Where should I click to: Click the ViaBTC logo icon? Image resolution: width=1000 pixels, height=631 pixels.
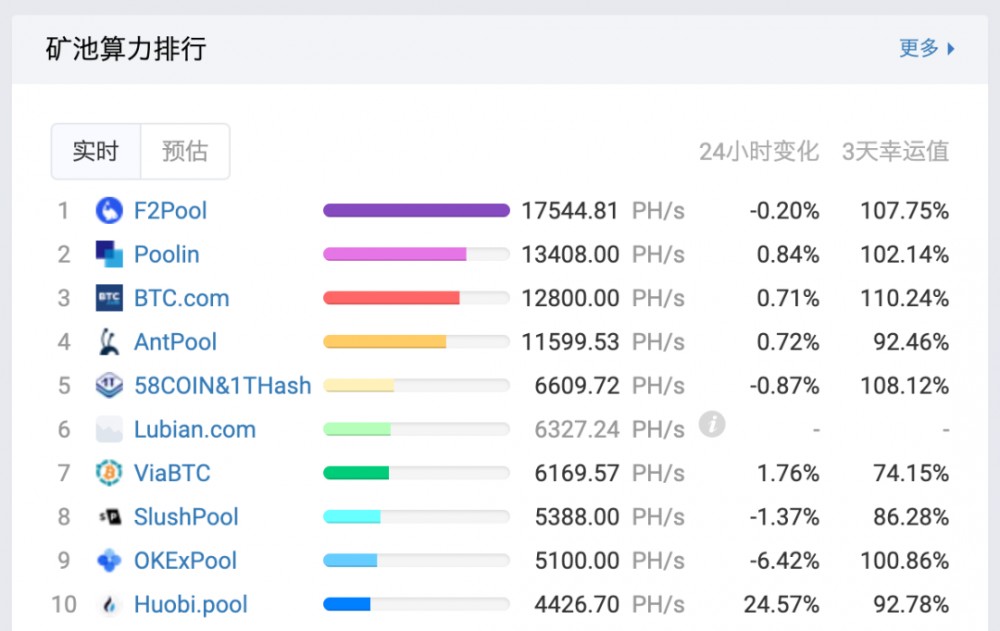pos(109,473)
